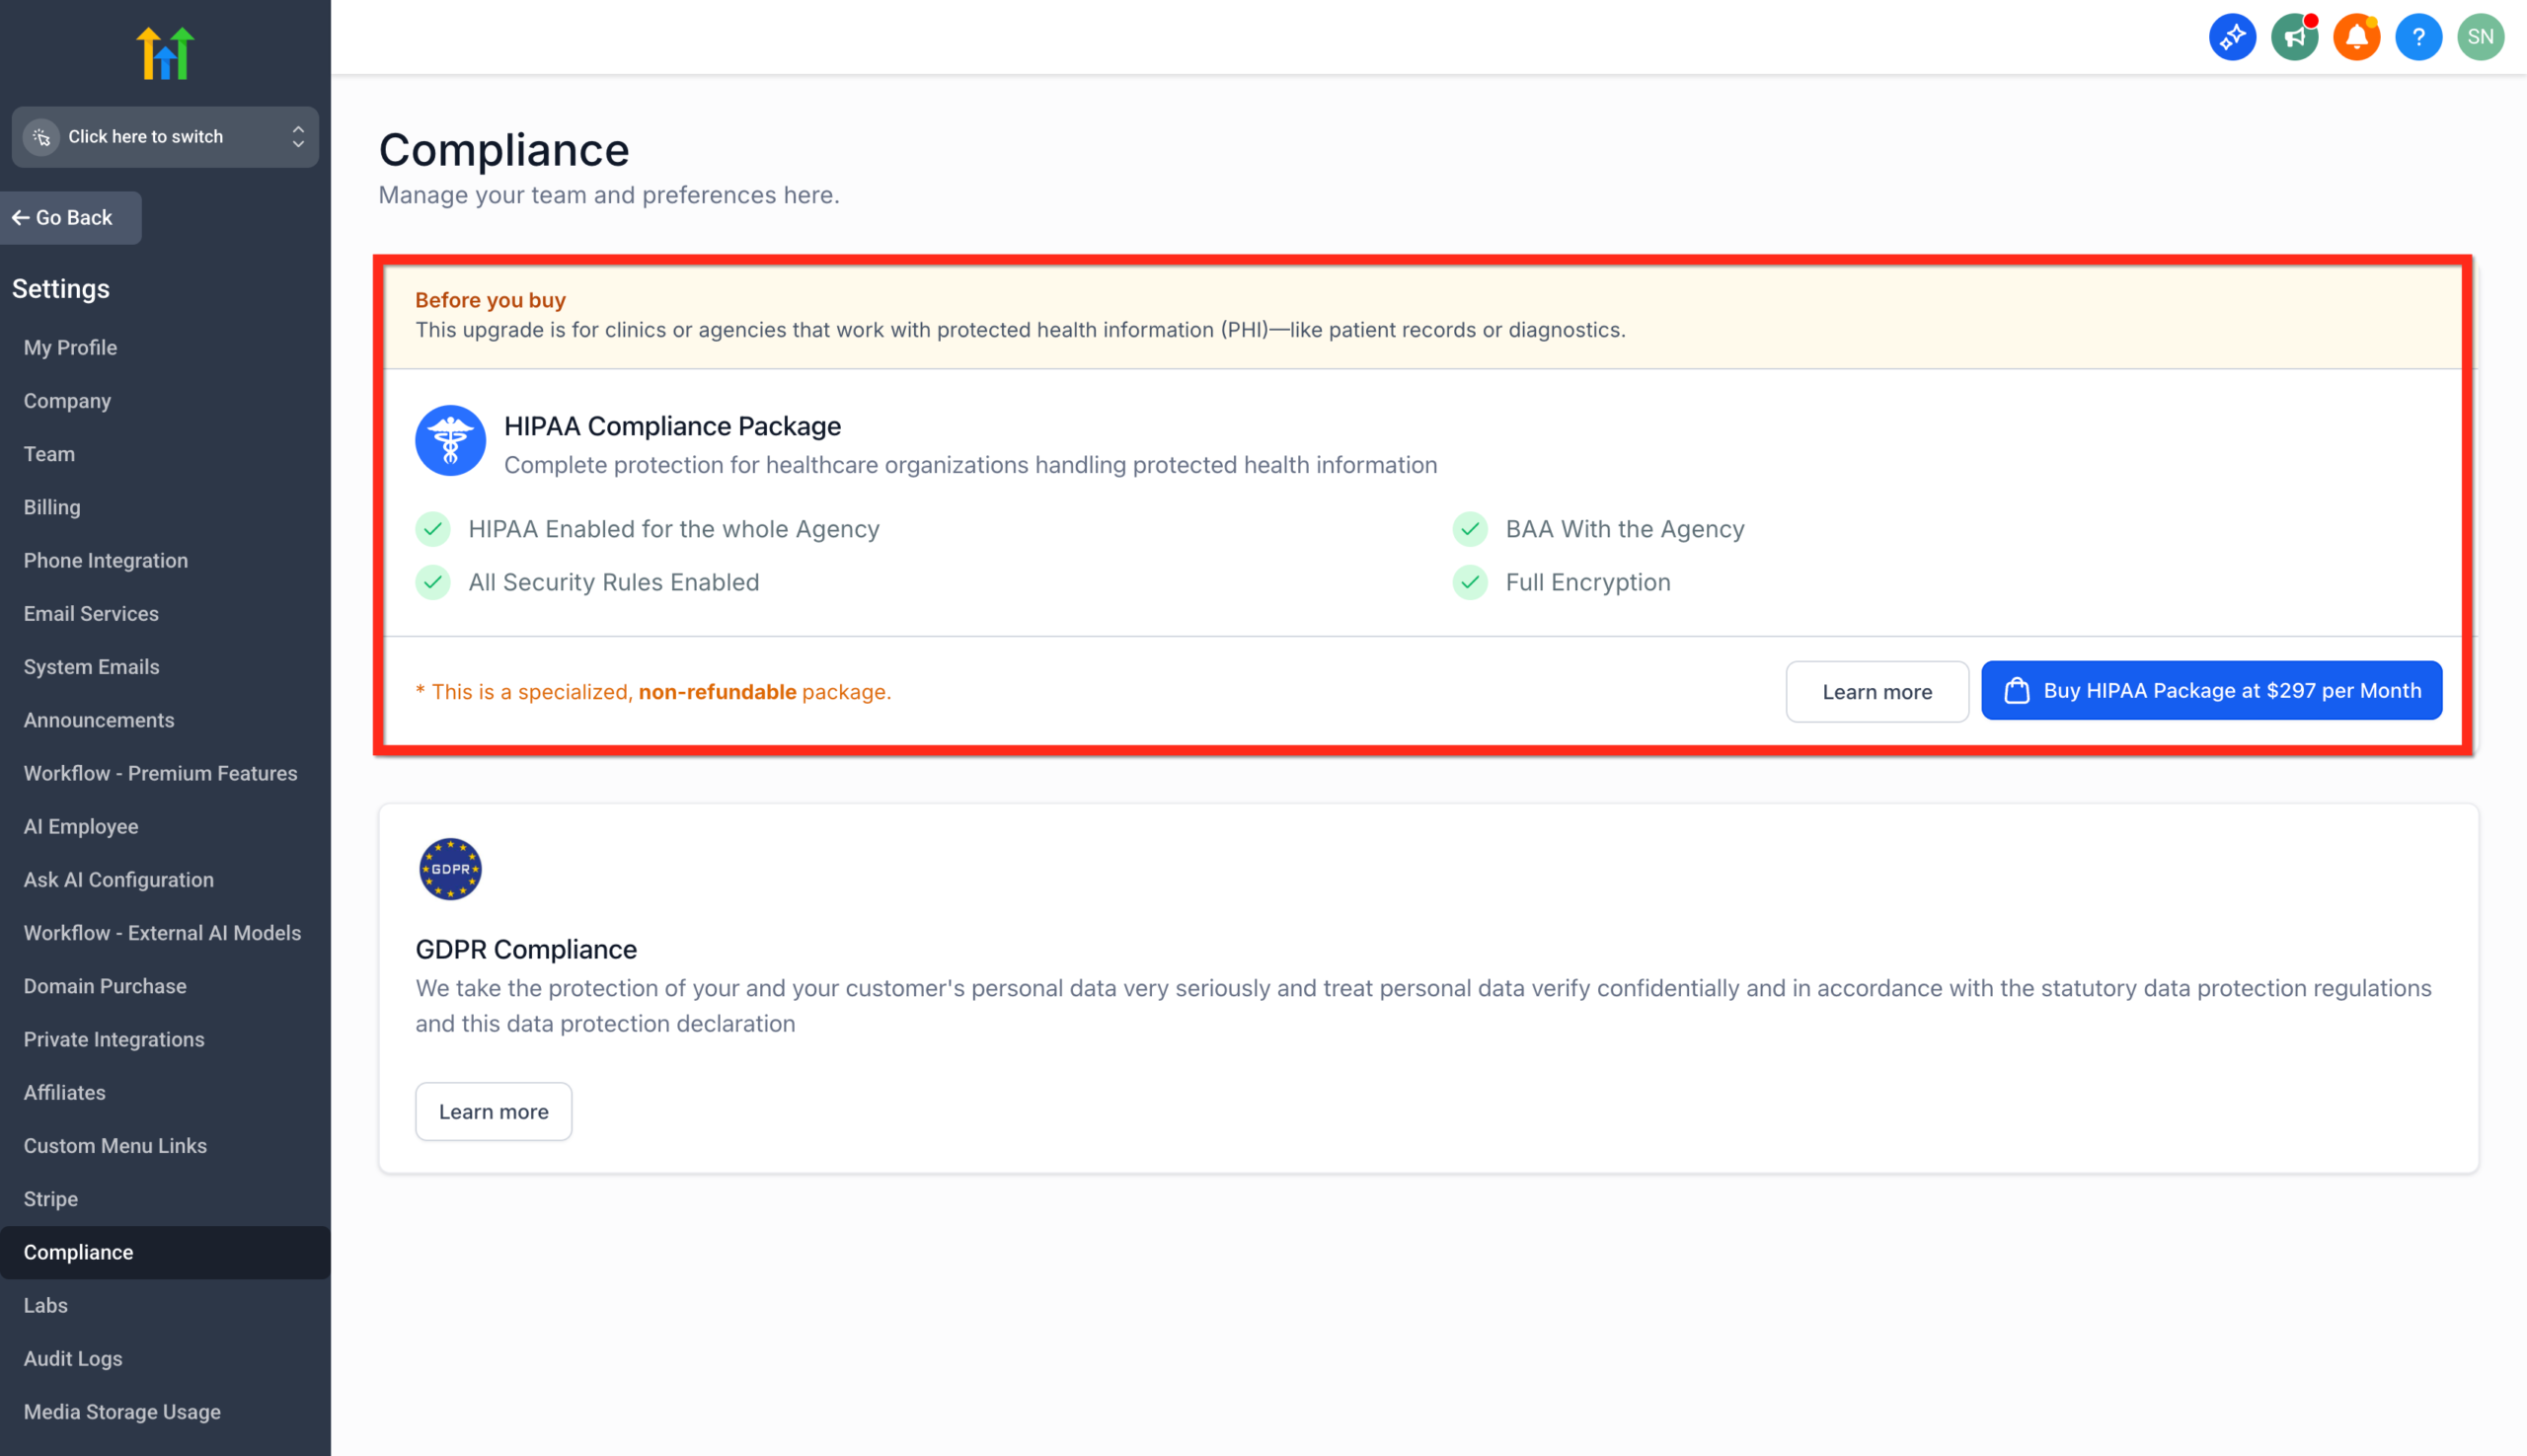Click Buy HIPAA Package at $297 per Month
Viewport: 2527px width, 1456px height.
coord(2210,690)
